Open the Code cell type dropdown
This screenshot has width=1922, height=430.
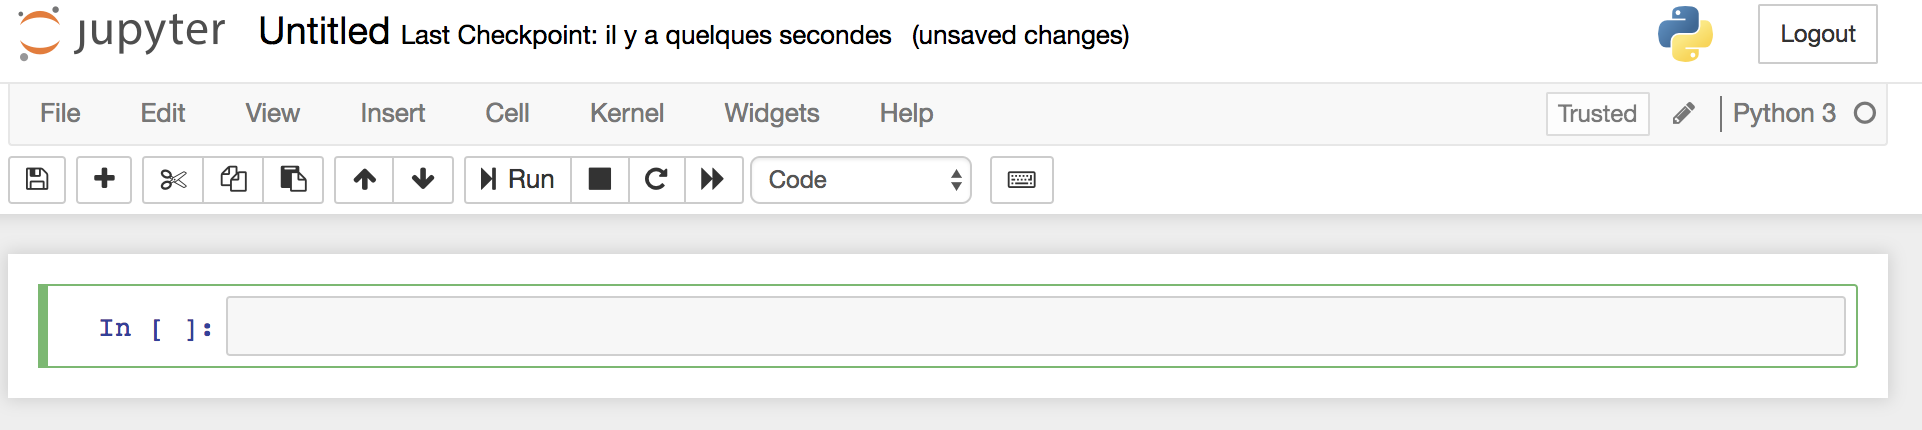861,180
